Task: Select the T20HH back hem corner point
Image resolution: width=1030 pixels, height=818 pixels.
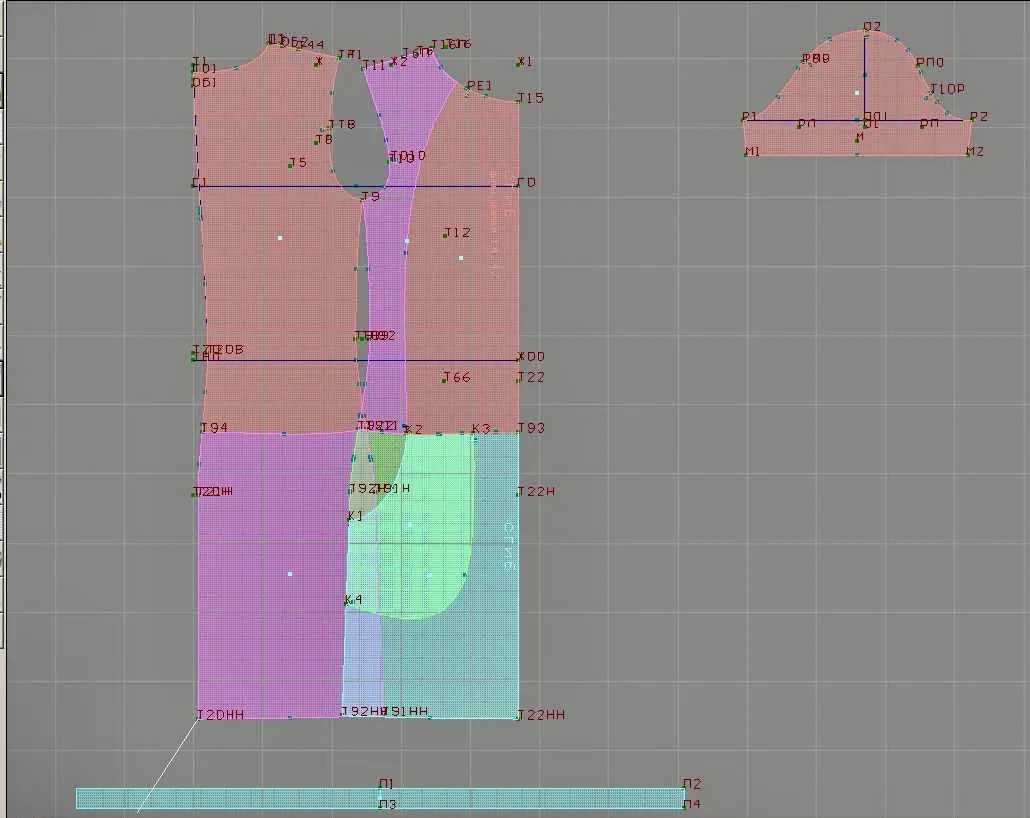Action: (221, 715)
